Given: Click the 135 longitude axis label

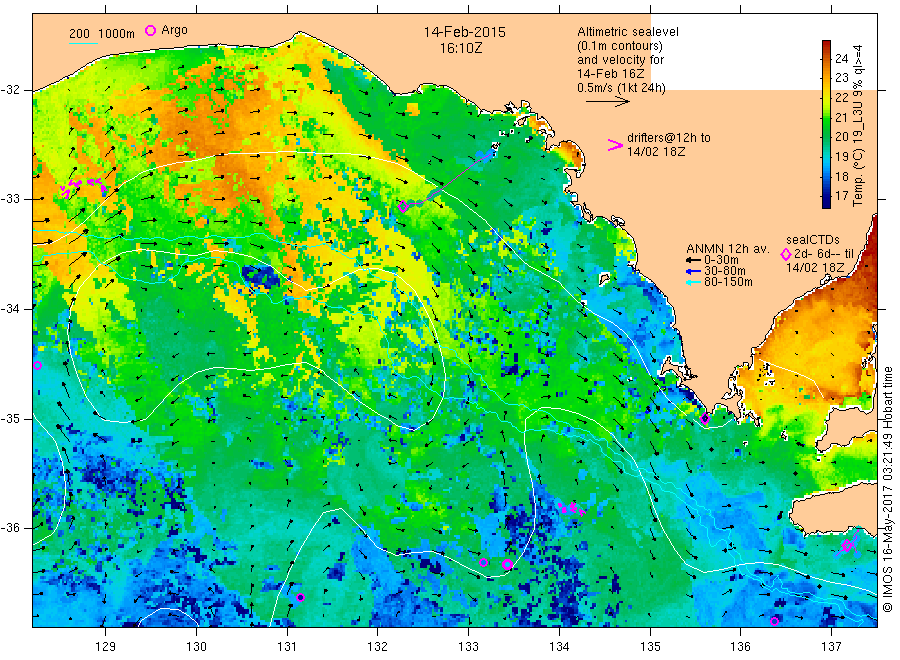Looking at the screenshot, I should coord(650,647).
